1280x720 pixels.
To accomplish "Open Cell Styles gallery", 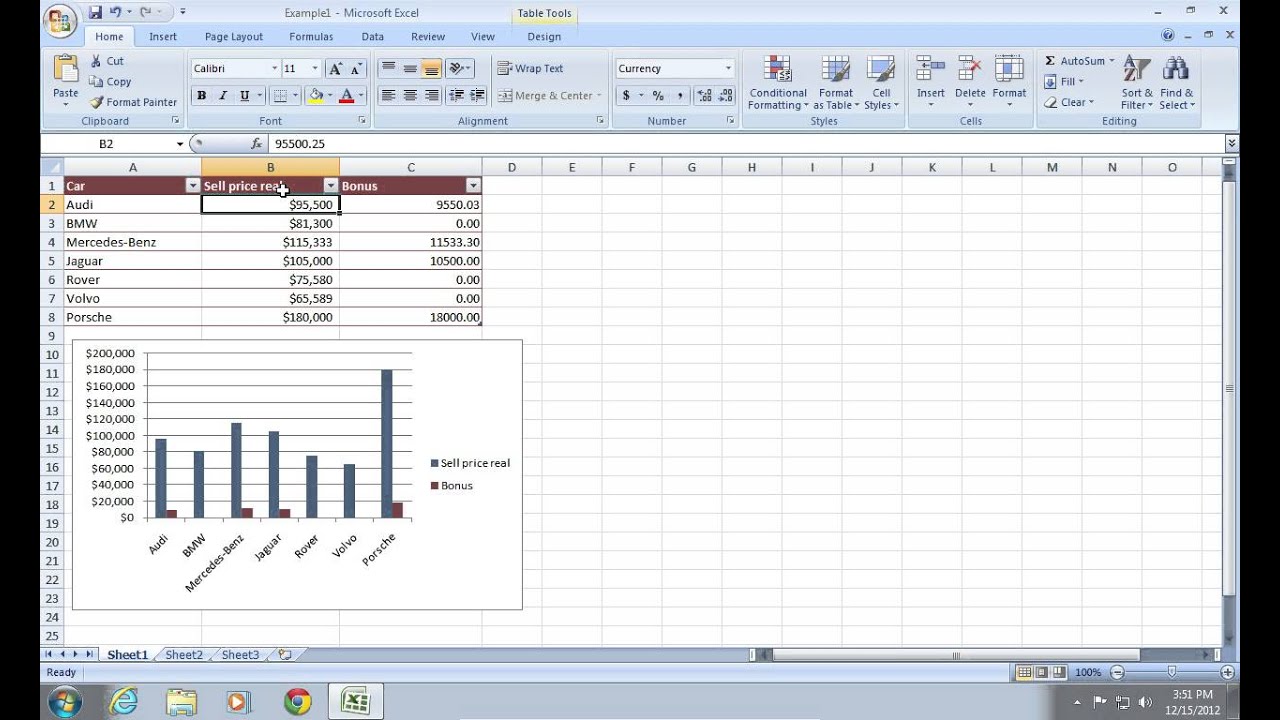I will coord(881,82).
